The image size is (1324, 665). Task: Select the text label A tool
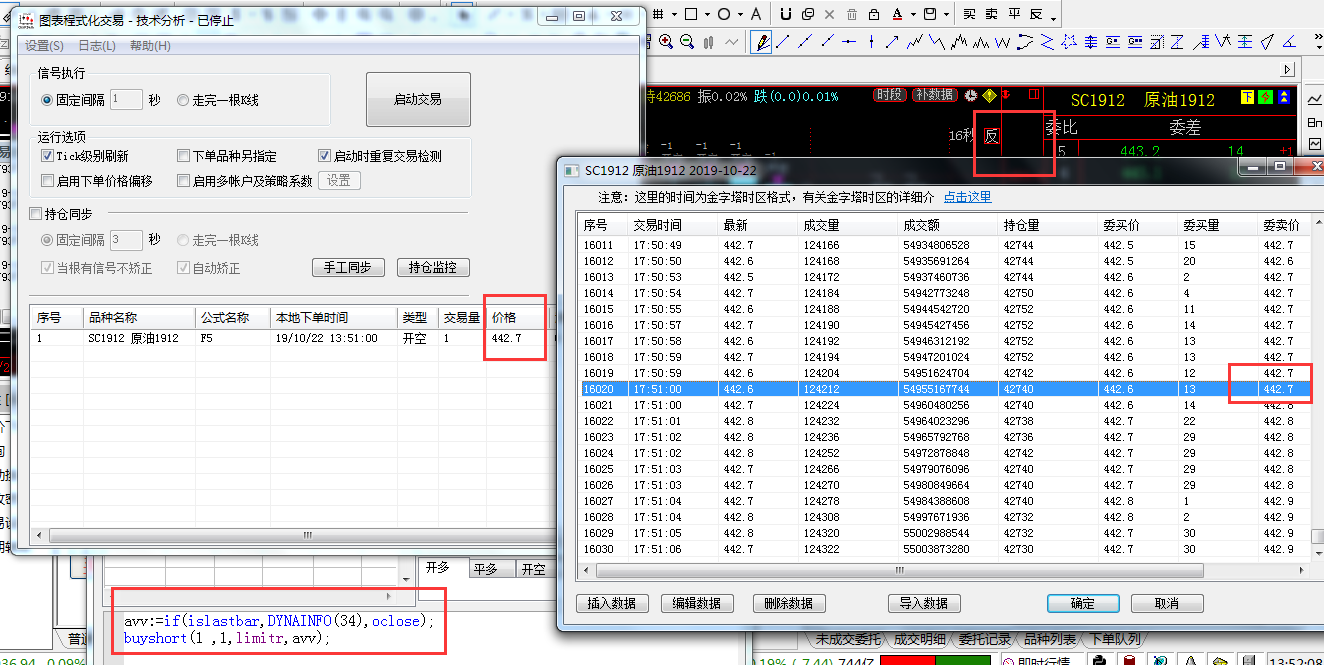755,14
